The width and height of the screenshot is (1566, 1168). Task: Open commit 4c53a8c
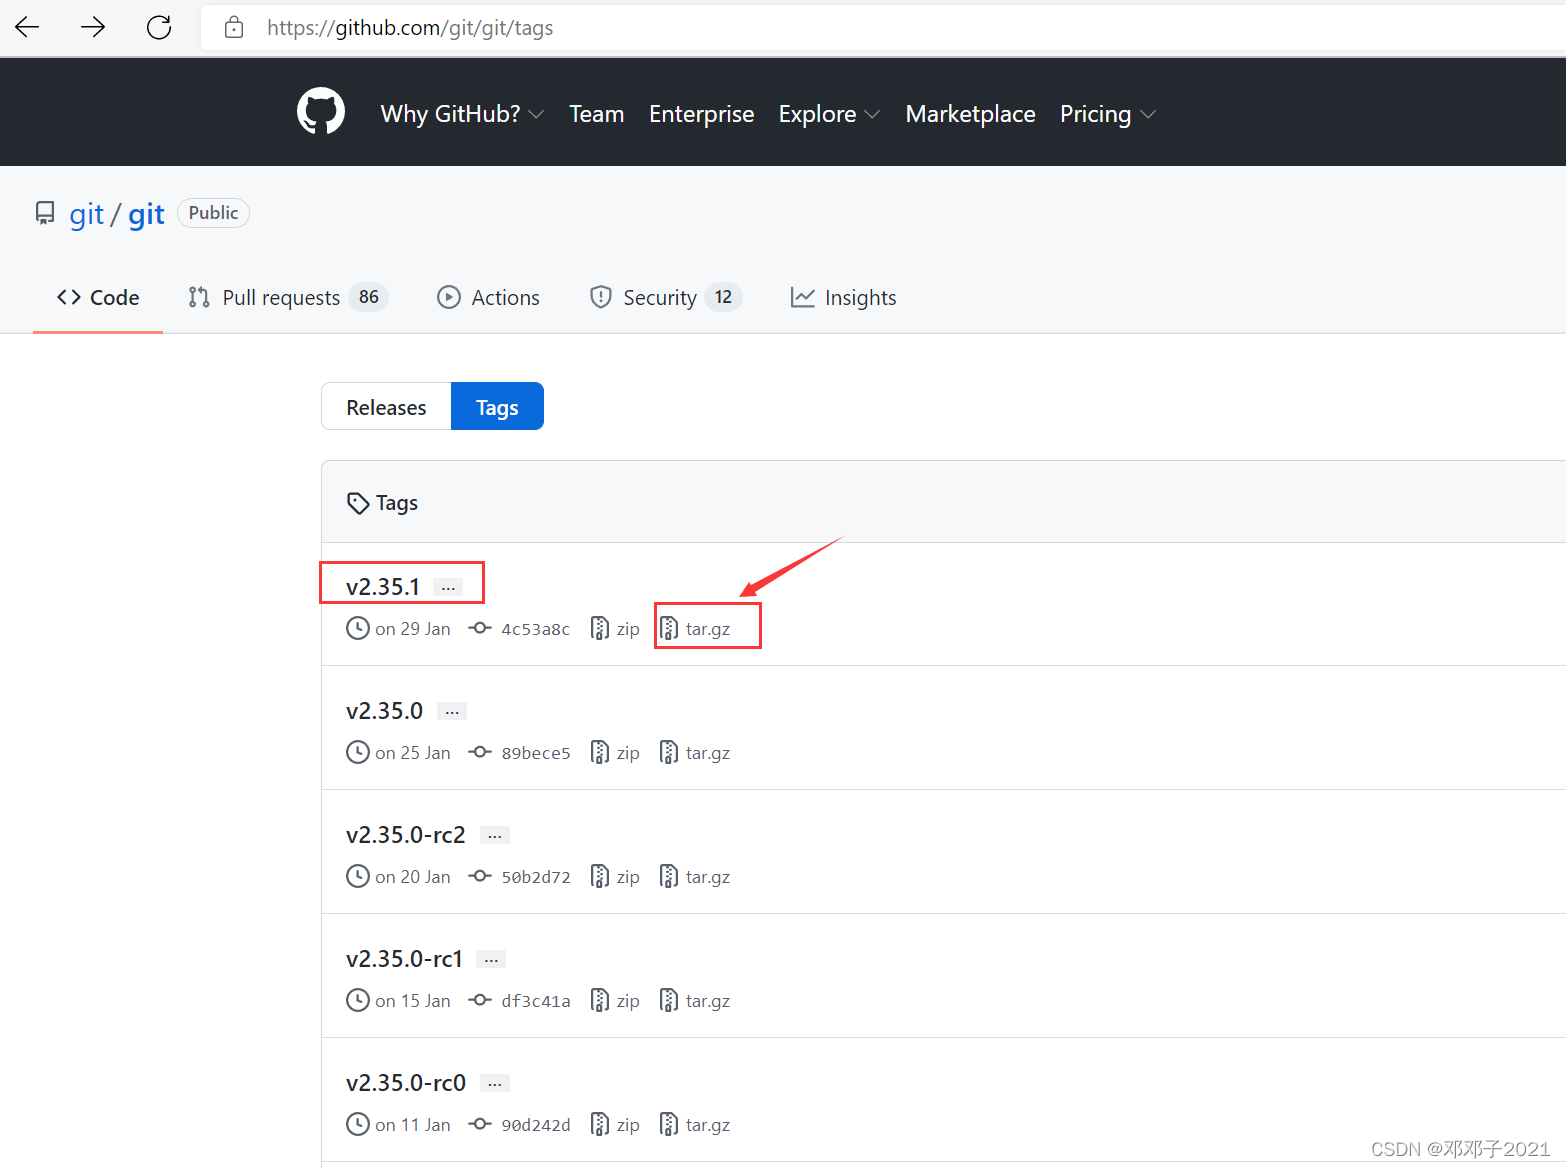coord(535,629)
